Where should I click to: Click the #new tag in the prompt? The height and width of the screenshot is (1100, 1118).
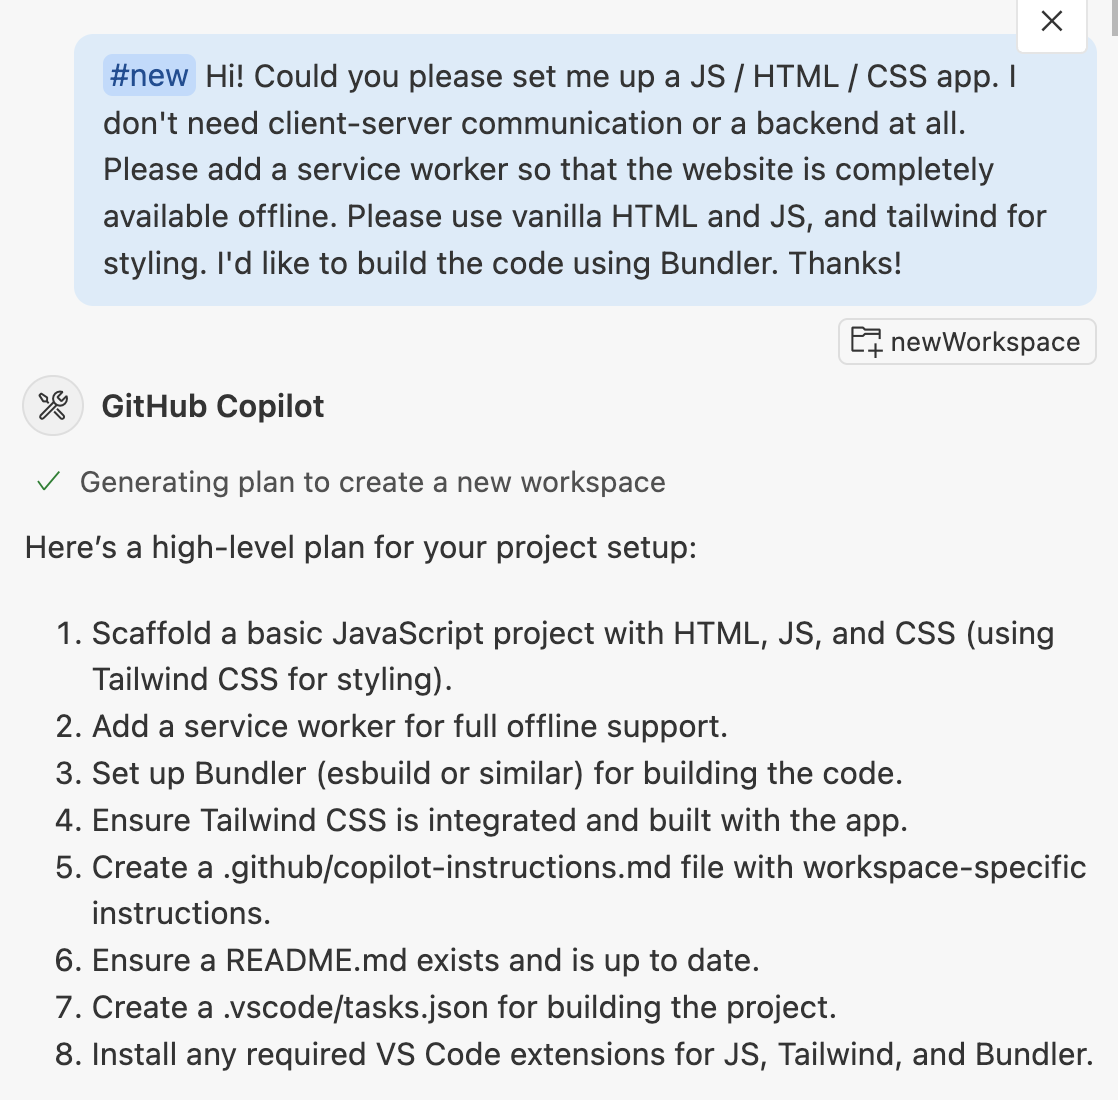[149, 76]
